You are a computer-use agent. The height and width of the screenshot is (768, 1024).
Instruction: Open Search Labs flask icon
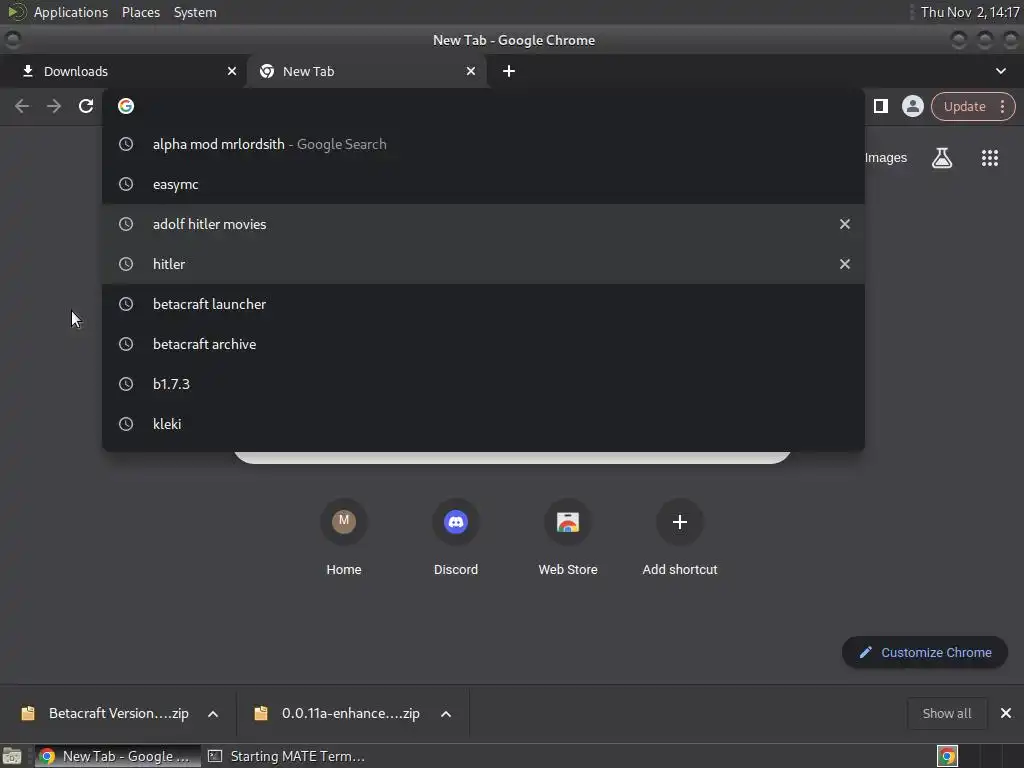click(x=942, y=157)
